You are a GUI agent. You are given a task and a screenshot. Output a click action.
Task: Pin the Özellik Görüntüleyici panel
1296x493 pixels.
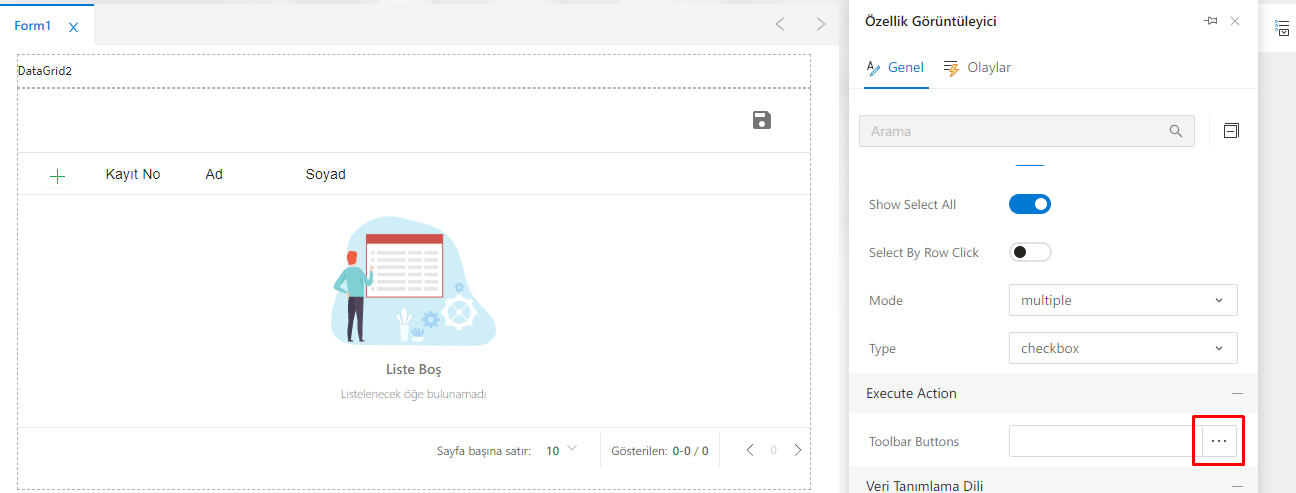pos(1210,21)
